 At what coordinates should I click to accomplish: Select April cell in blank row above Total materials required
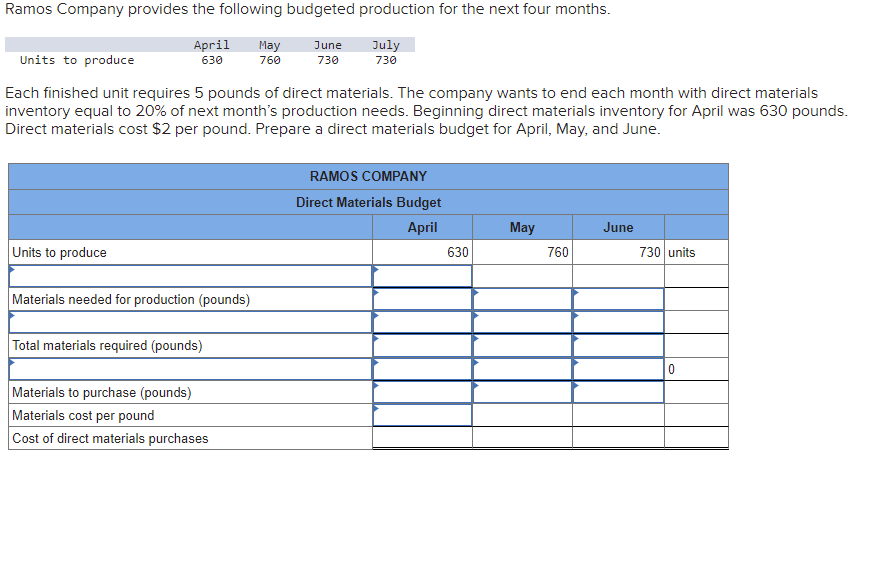[422, 322]
